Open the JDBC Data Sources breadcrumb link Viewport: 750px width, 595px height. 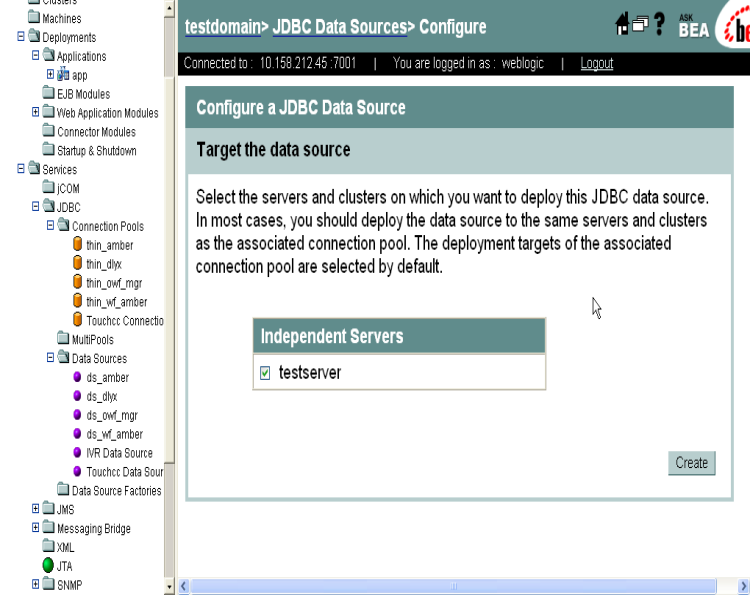pyautogui.click(x=340, y=27)
